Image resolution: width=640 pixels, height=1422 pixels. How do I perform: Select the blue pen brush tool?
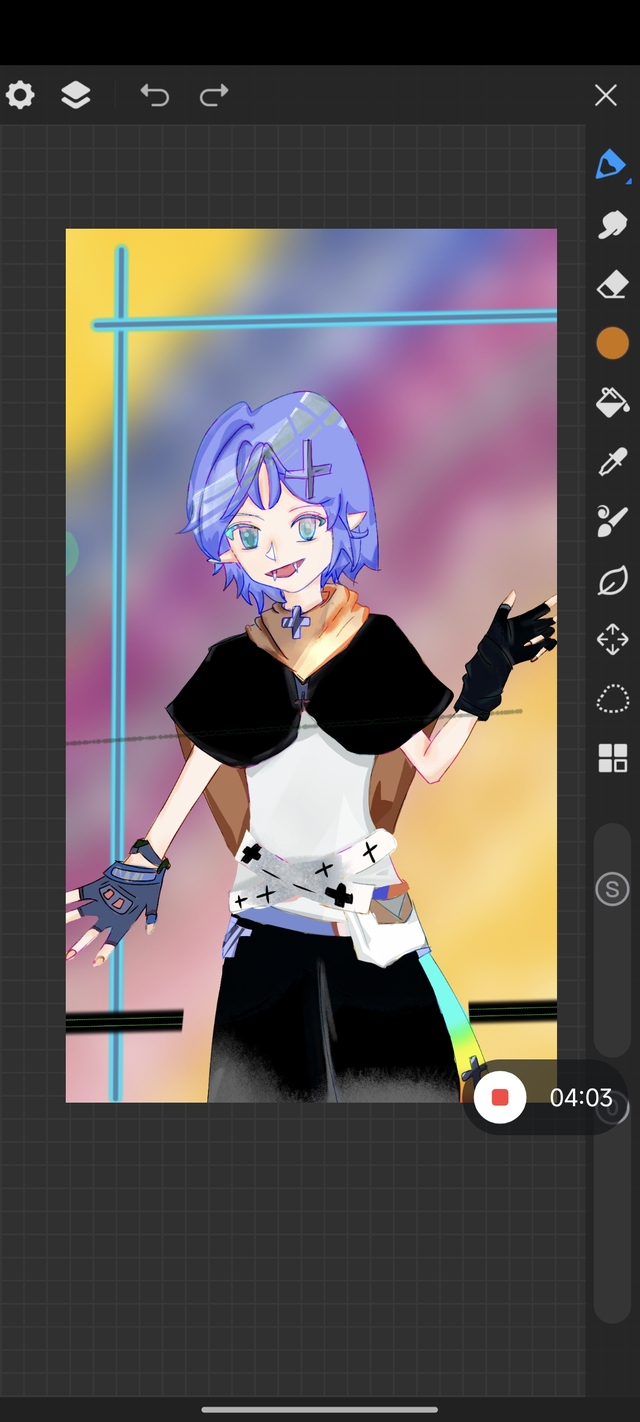[x=611, y=165]
